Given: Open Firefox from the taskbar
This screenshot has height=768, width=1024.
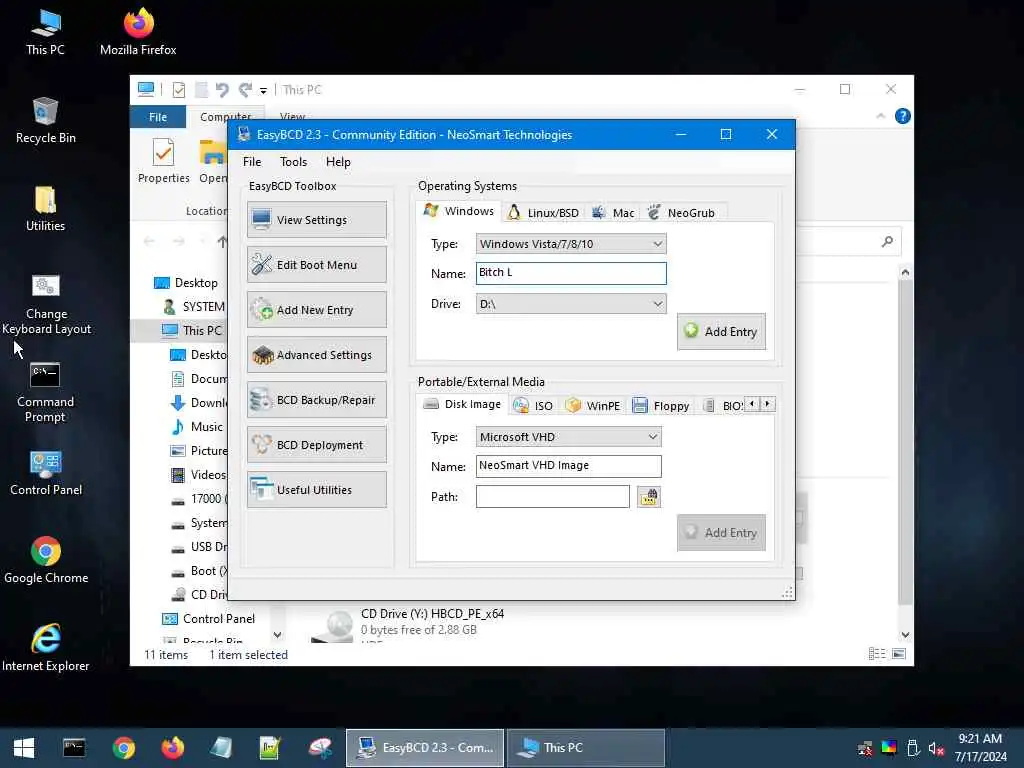Looking at the screenshot, I should pyautogui.click(x=172, y=748).
